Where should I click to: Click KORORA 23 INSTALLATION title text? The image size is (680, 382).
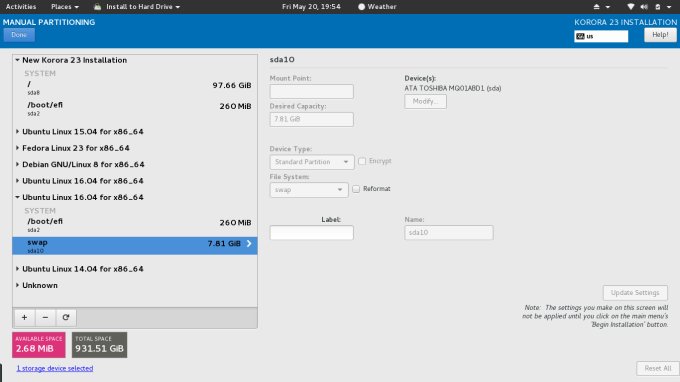pos(625,22)
